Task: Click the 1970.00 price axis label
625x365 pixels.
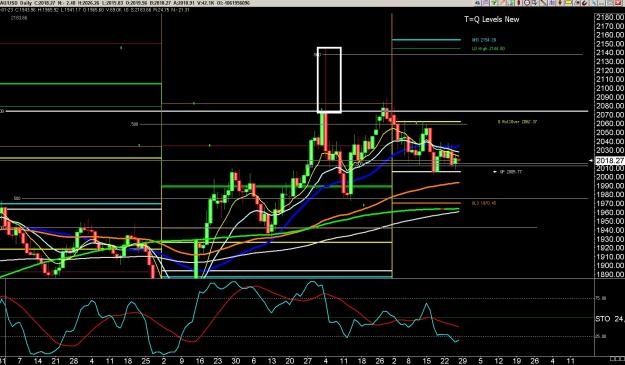Action: pyautogui.click(x=610, y=204)
